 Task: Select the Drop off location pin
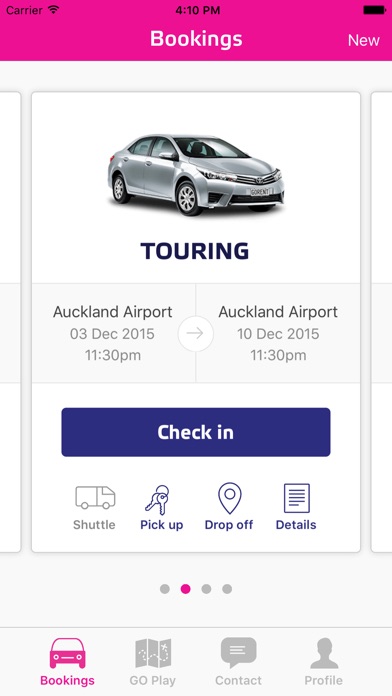230,498
